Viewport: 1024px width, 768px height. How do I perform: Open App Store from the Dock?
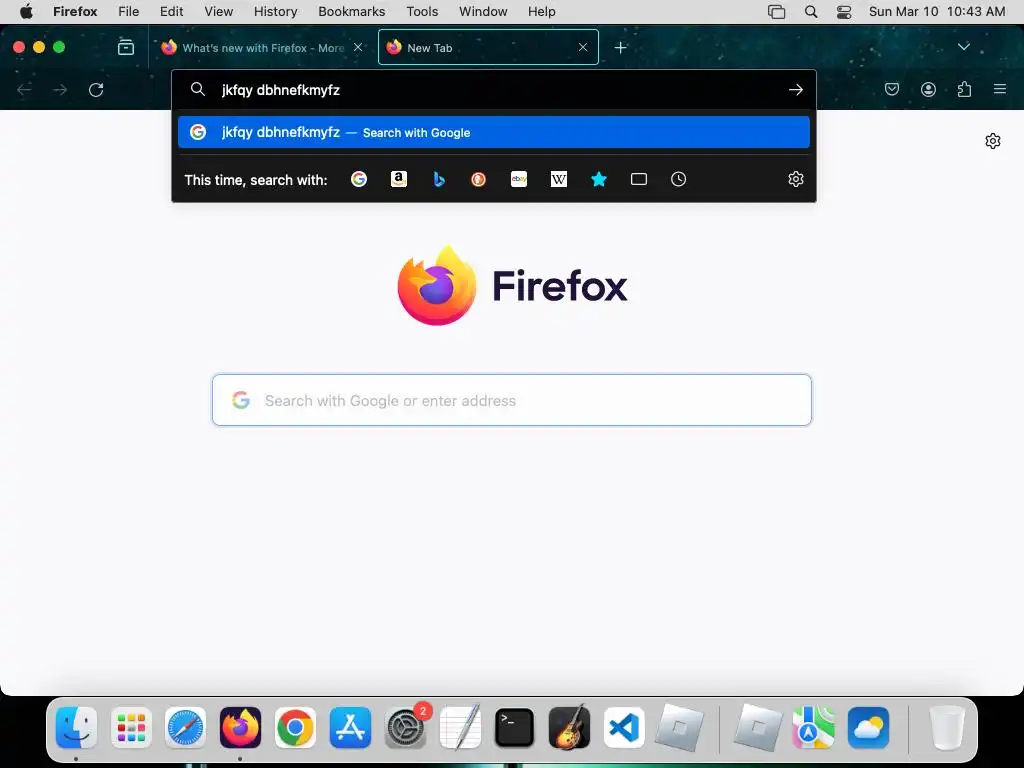click(x=350, y=728)
